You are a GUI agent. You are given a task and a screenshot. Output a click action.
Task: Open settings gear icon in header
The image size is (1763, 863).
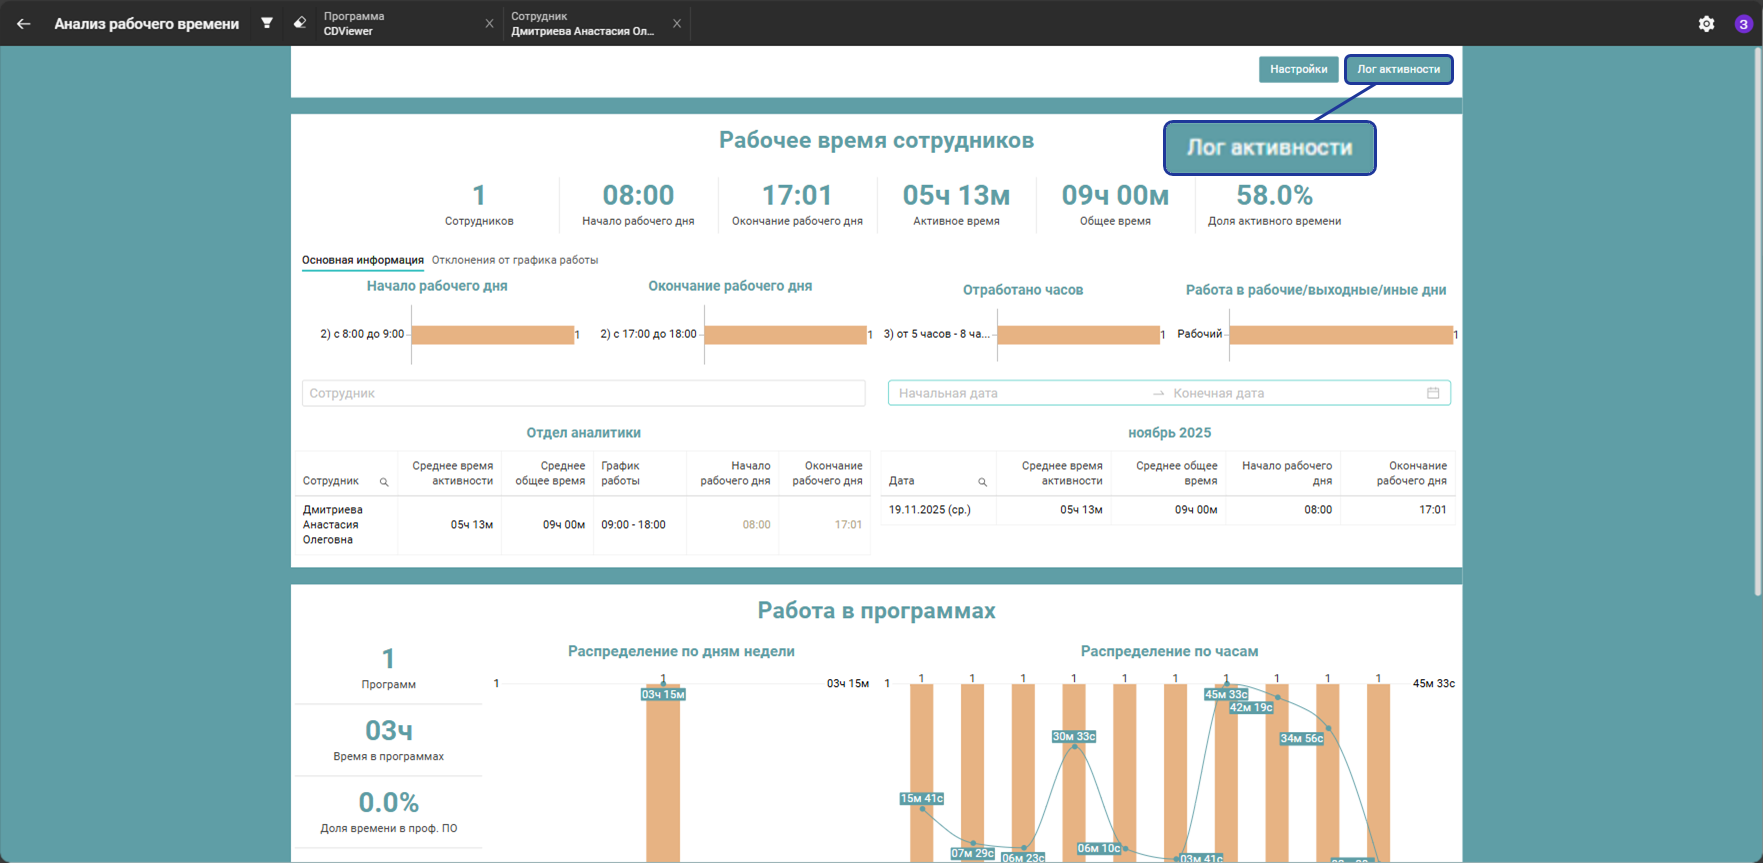click(1706, 23)
